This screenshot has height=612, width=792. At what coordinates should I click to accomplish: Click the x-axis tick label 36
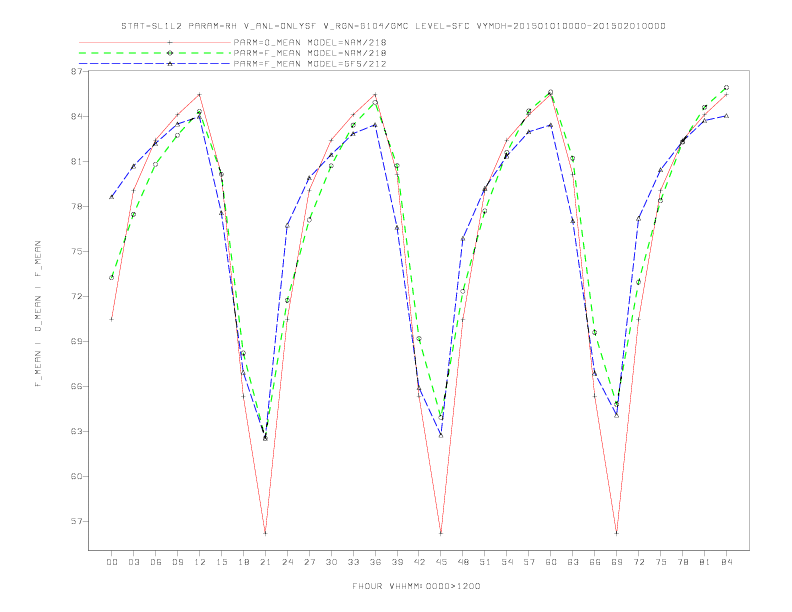coord(375,562)
